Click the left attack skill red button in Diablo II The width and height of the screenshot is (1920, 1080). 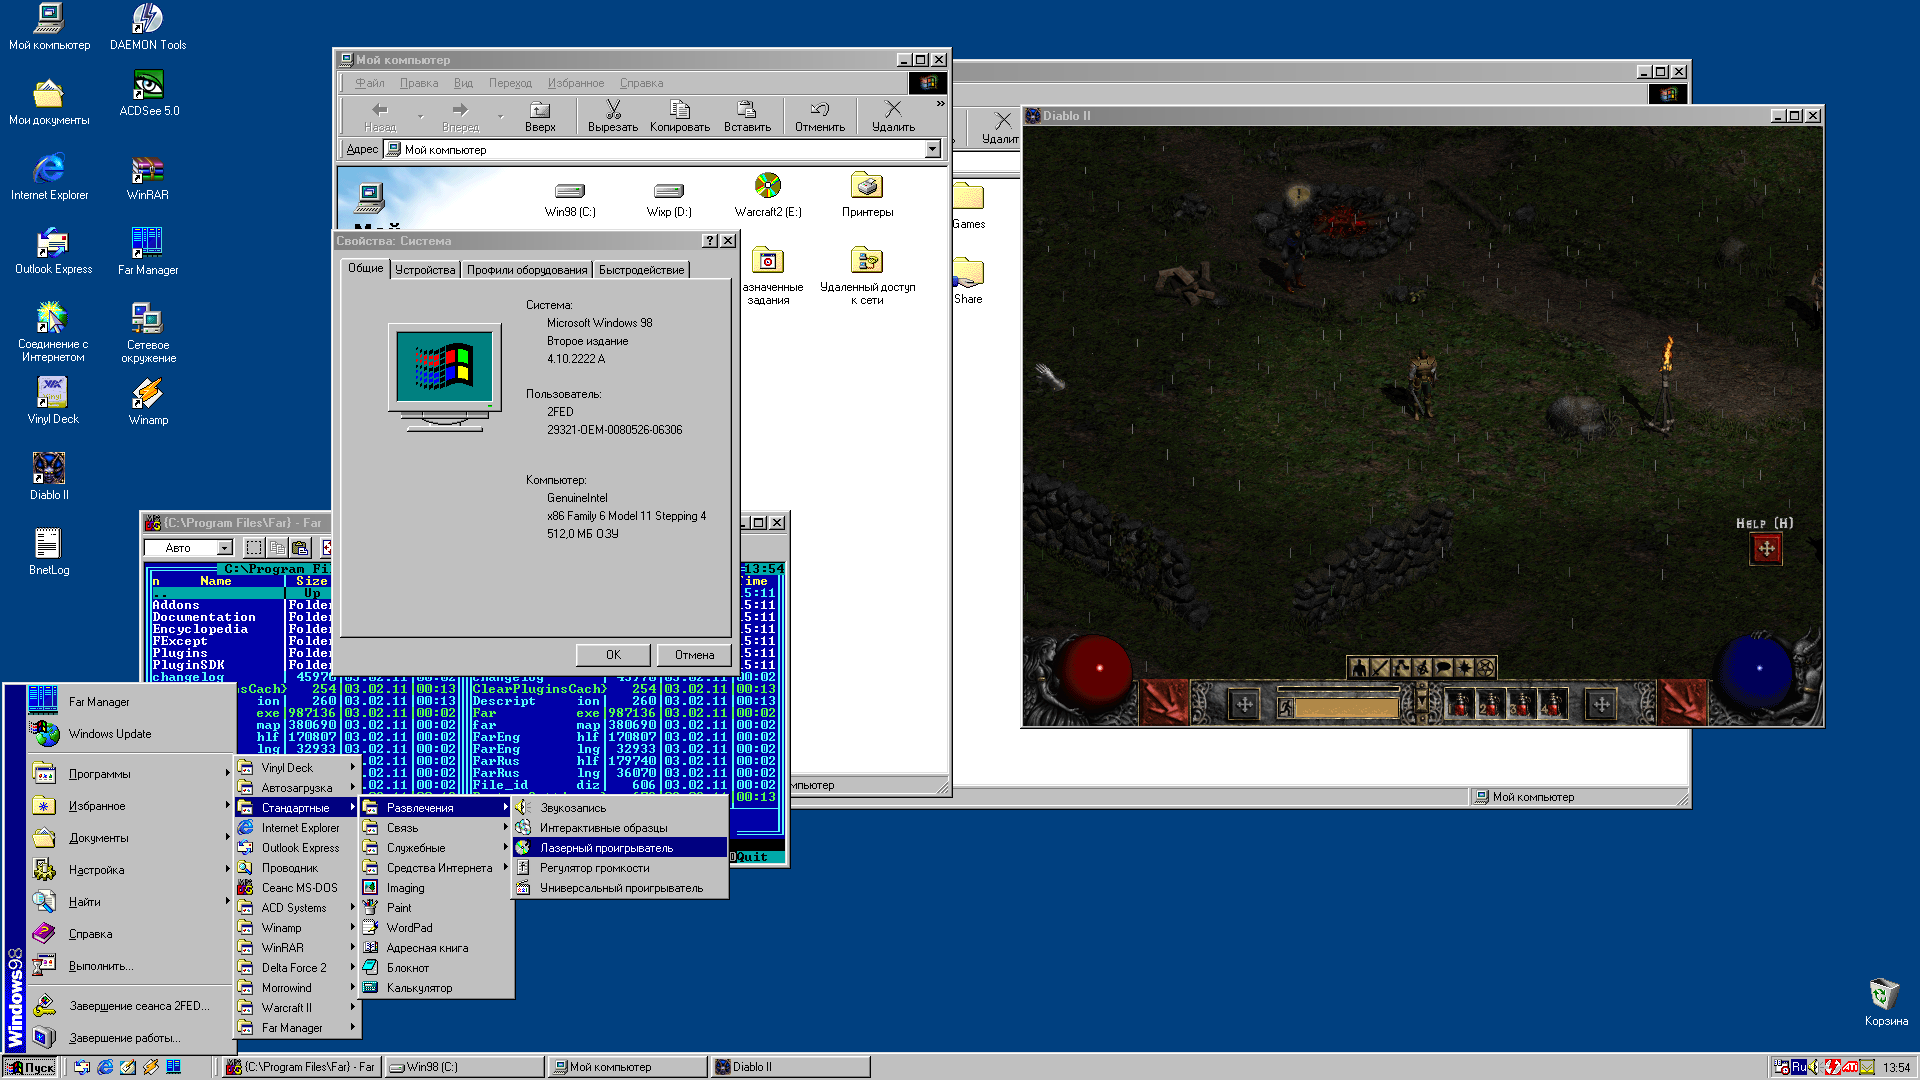[1163, 703]
